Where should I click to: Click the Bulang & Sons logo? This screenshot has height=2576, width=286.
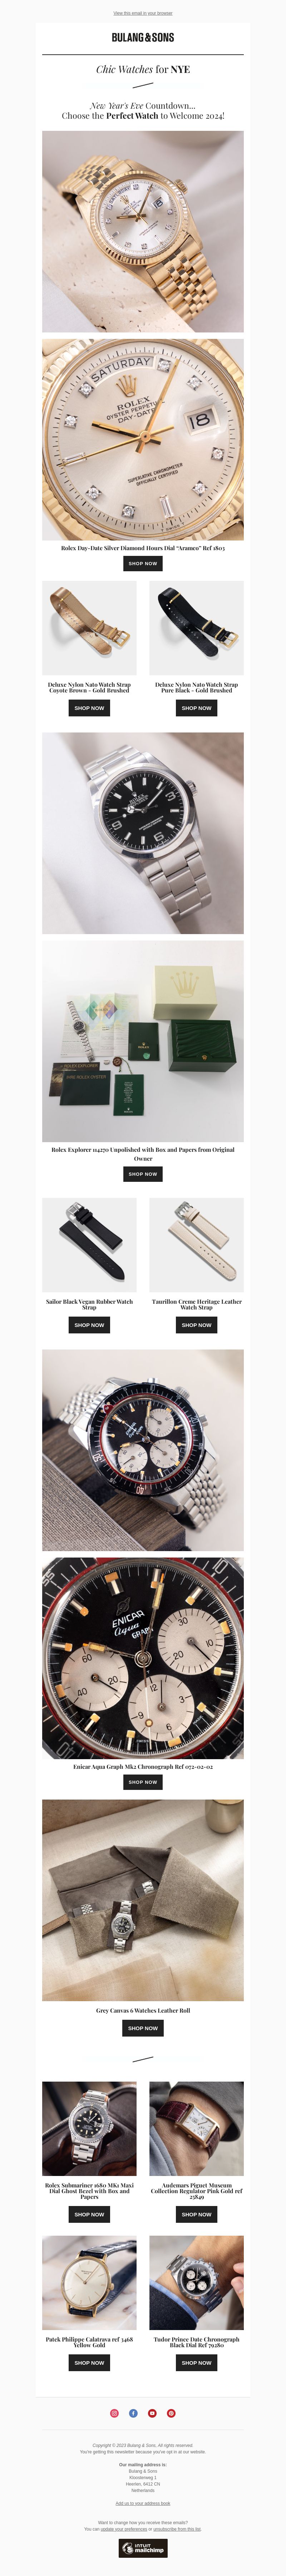tap(143, 37)
